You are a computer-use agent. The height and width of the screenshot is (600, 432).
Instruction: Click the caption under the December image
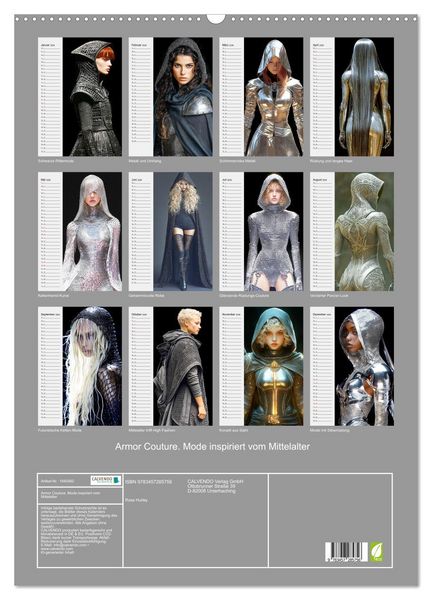(330, 430)
